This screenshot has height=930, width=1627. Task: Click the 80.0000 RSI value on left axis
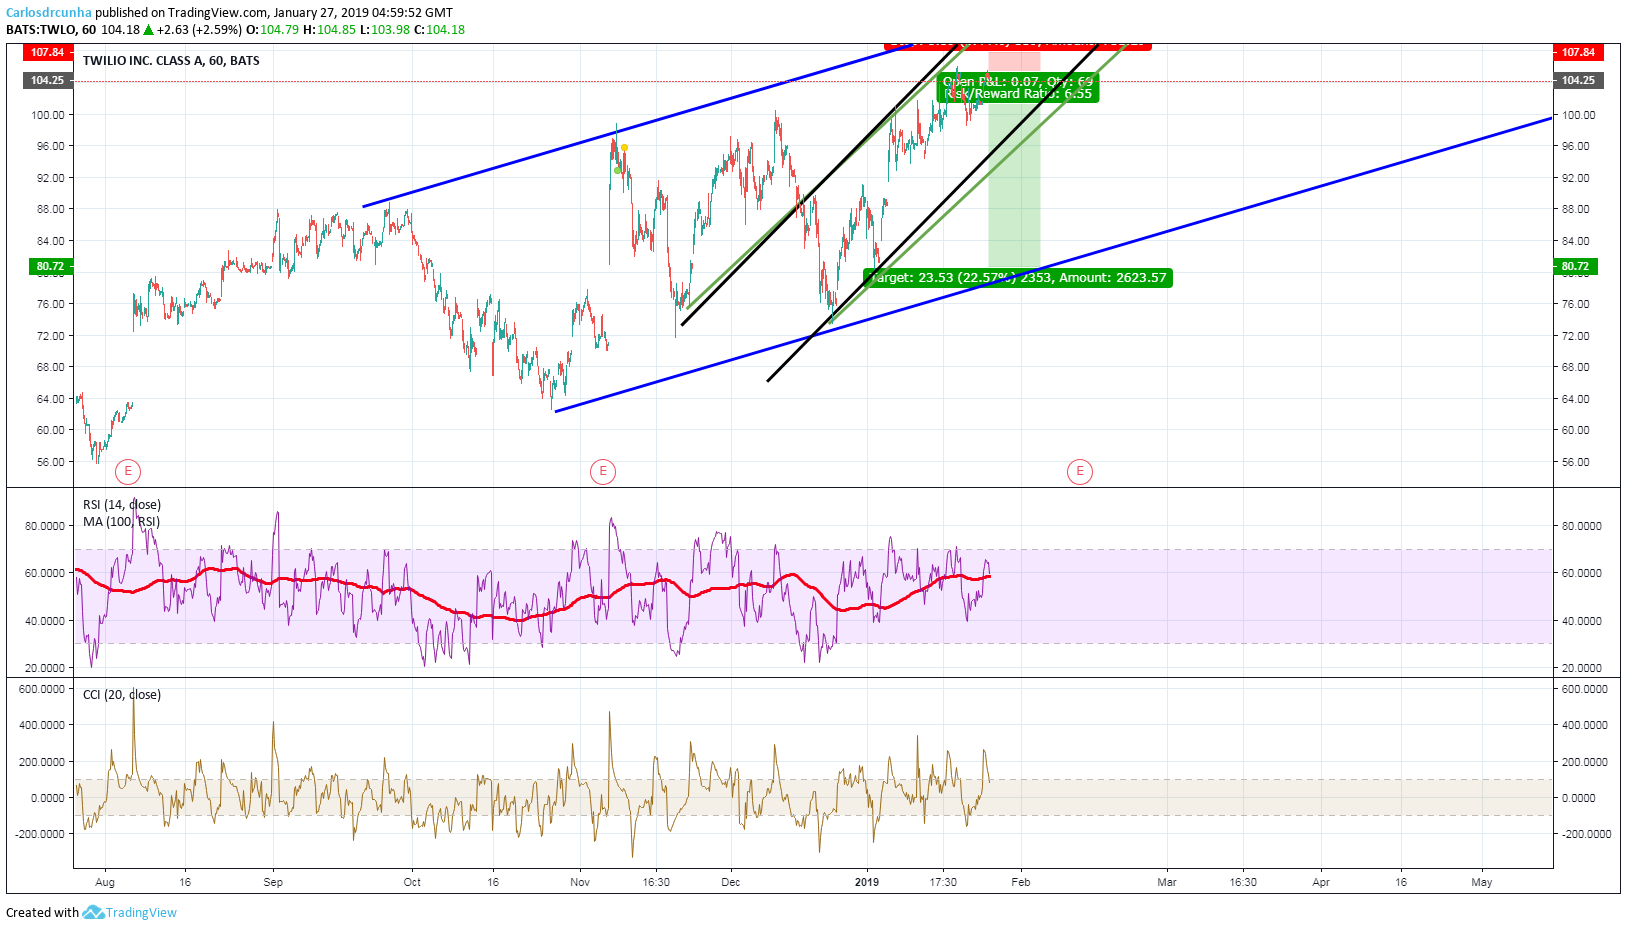point(45,526)
